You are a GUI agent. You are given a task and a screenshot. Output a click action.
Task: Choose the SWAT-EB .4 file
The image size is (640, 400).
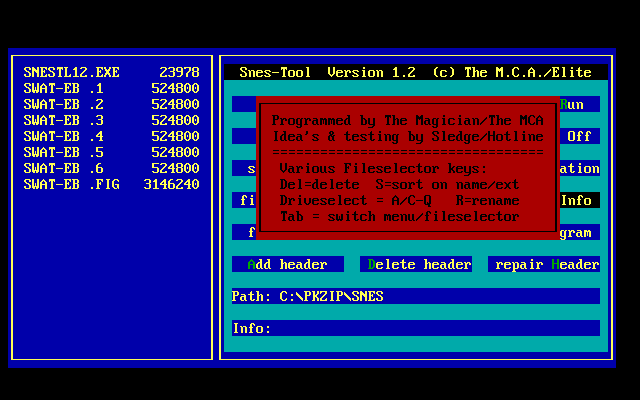[111, 136]
